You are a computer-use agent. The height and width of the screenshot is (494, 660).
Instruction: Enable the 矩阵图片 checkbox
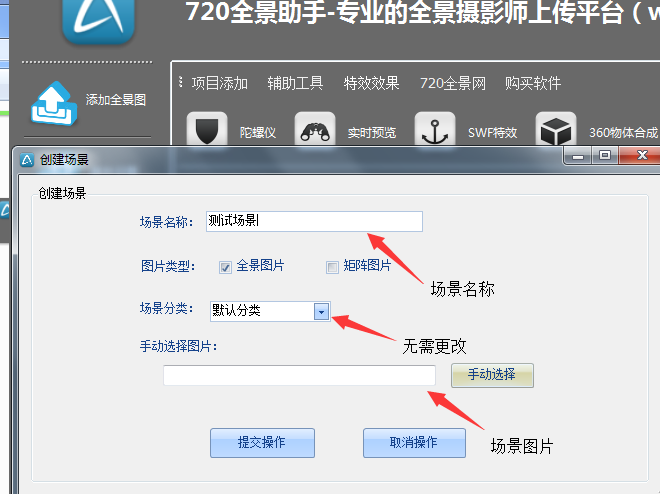tap(332, 267)
